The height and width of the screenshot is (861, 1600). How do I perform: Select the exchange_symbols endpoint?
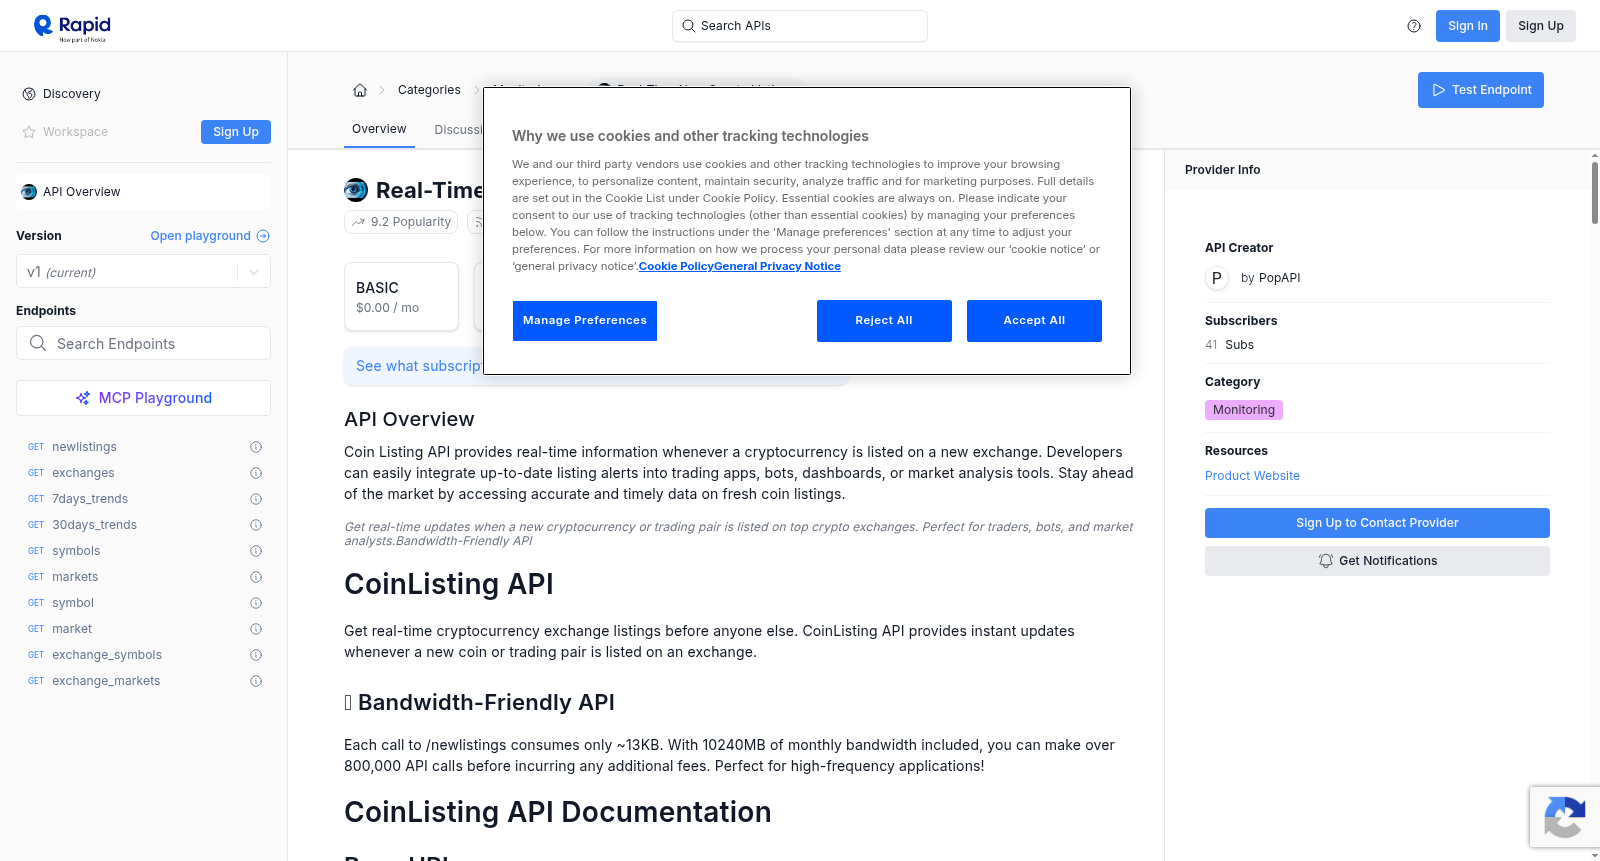[107, 655]
